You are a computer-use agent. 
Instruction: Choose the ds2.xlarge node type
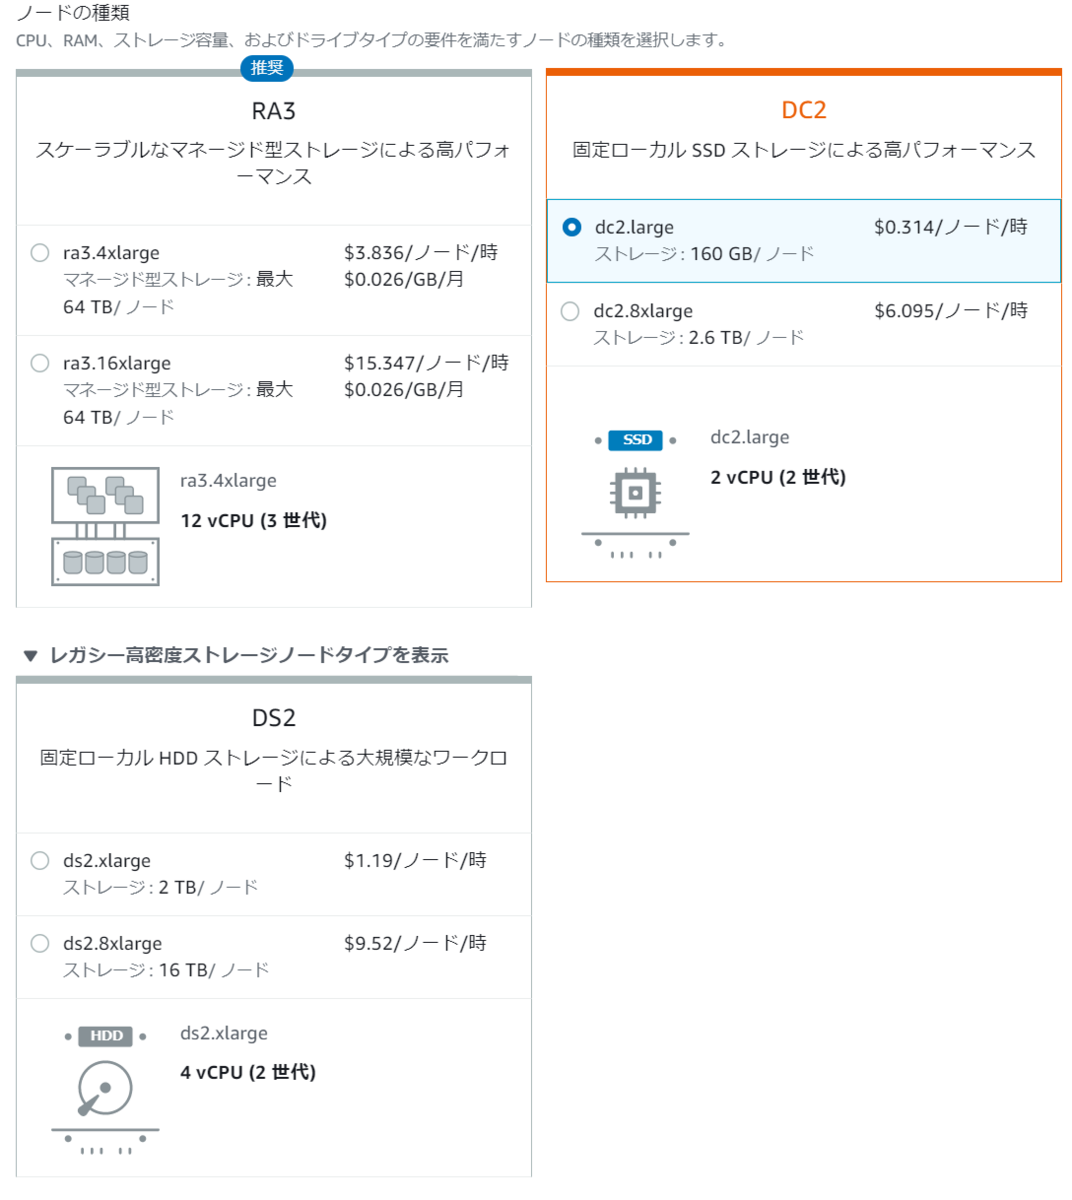coord(39,861)
